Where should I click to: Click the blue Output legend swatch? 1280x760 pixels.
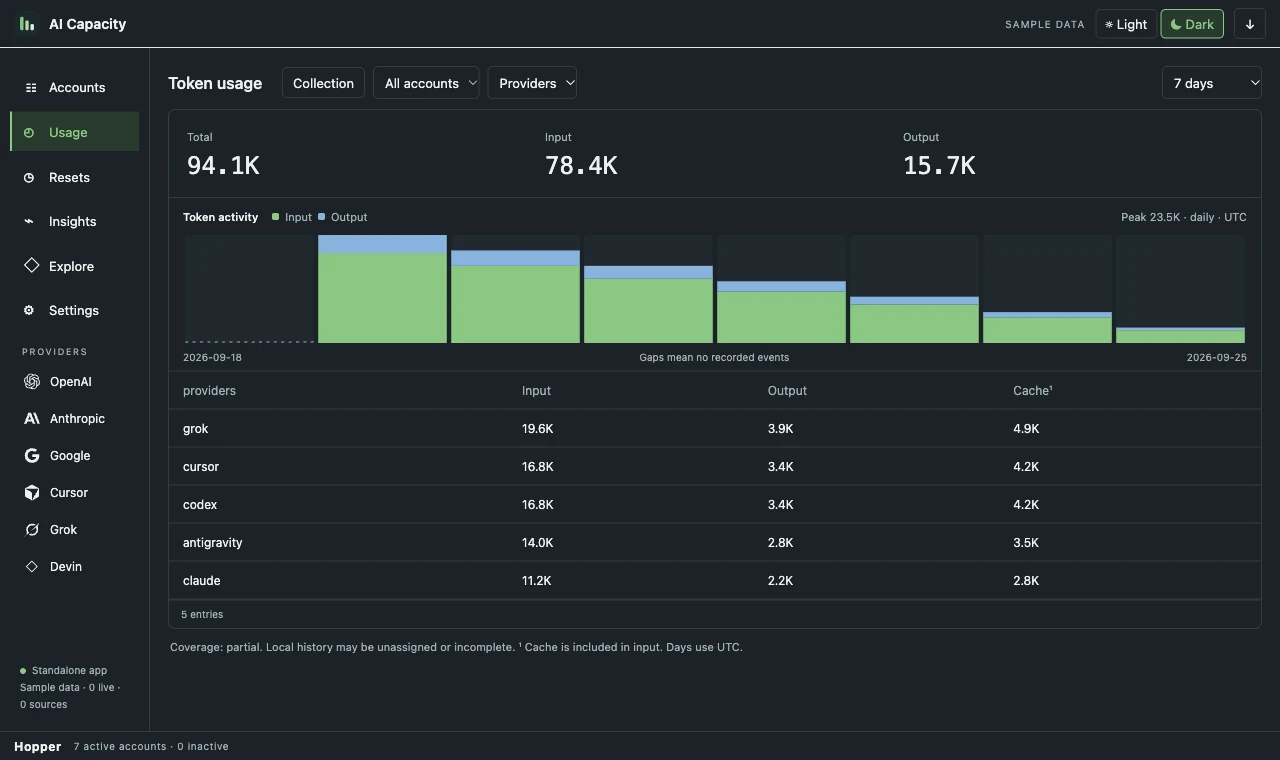coord(322,216)
